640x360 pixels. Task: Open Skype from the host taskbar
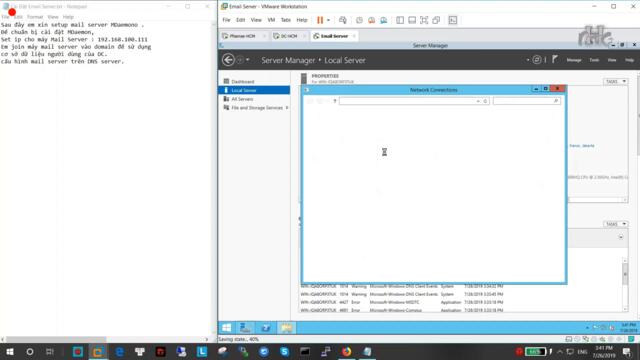pyautogui.click(x=284, y=351)
